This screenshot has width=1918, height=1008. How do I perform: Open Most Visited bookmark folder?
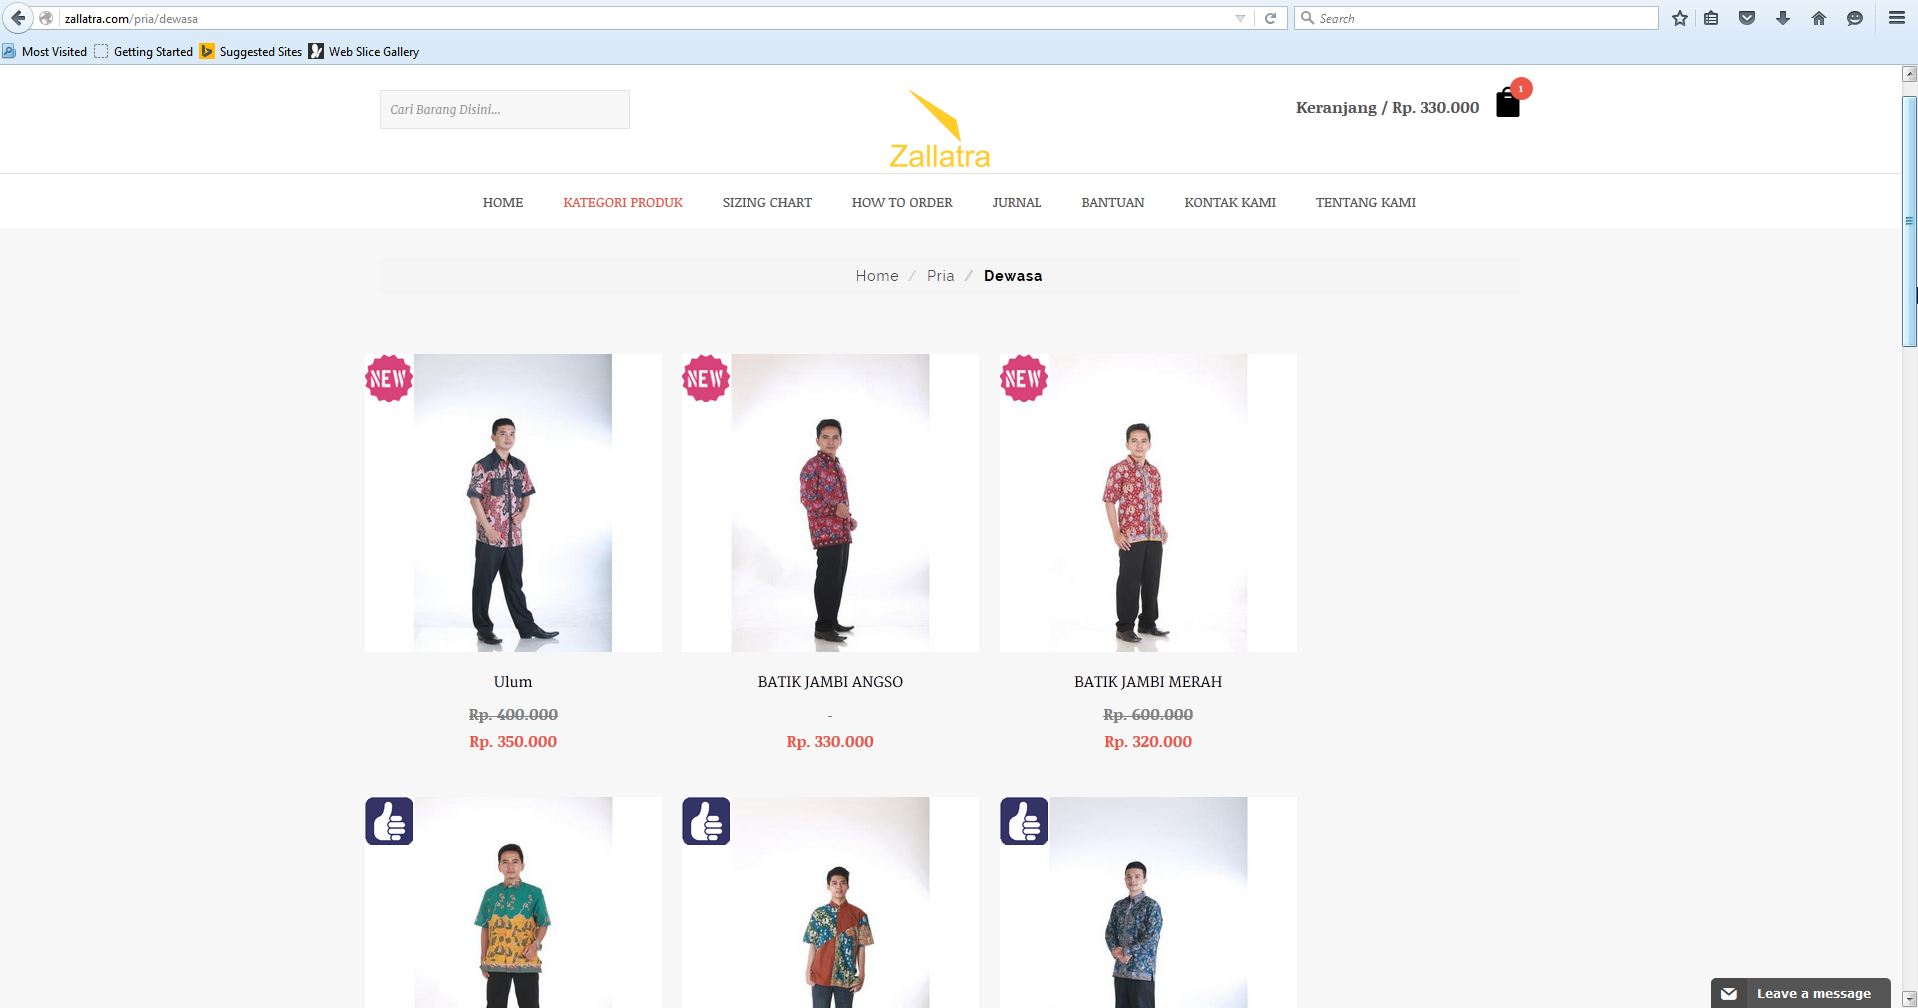coord(45,51)
